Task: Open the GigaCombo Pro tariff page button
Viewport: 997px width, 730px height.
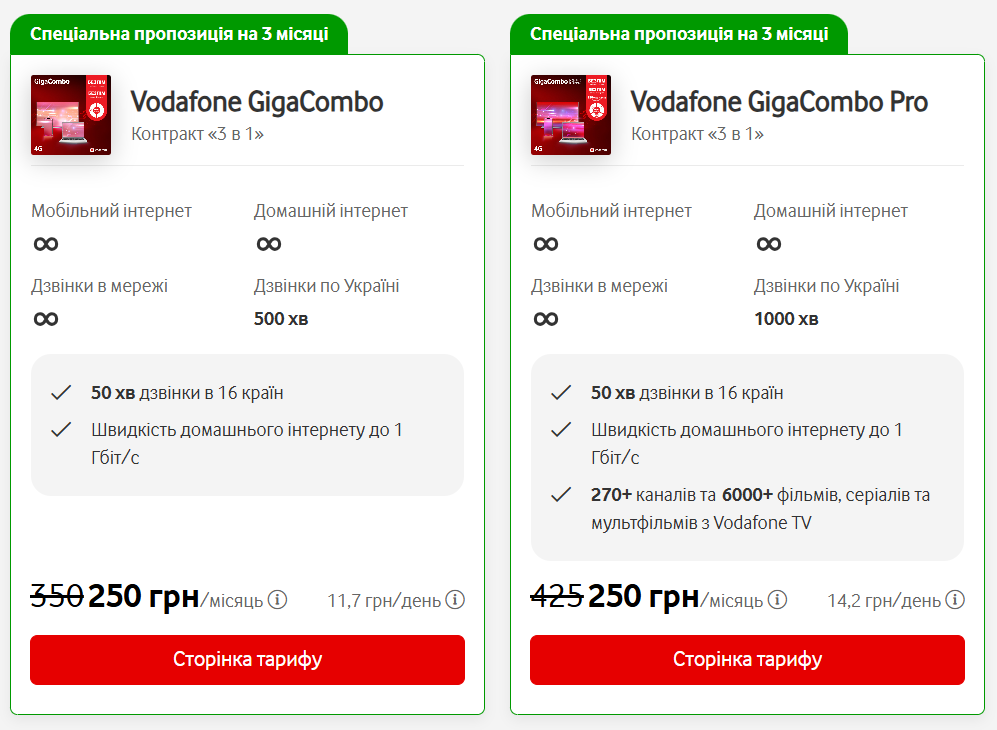Action: 747,660
